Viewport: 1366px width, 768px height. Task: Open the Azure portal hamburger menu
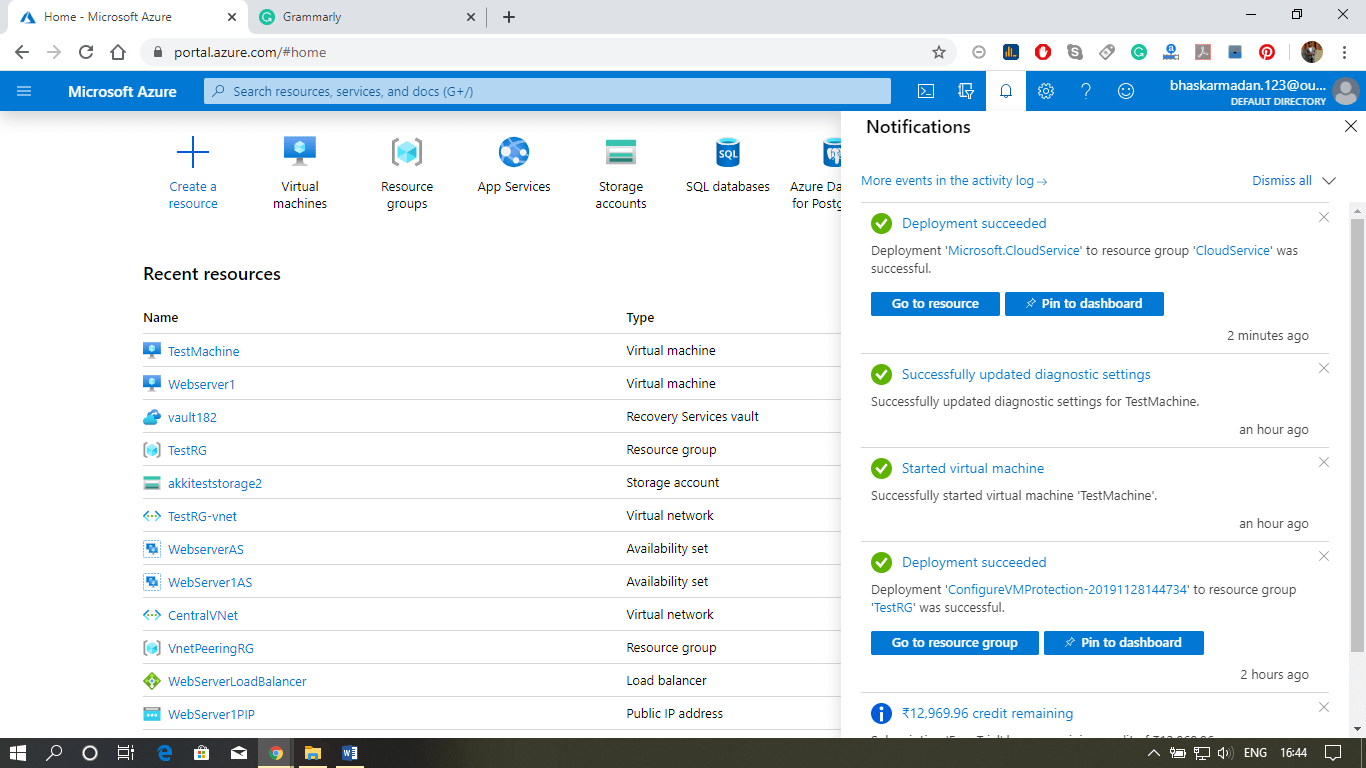pos(24,91)
